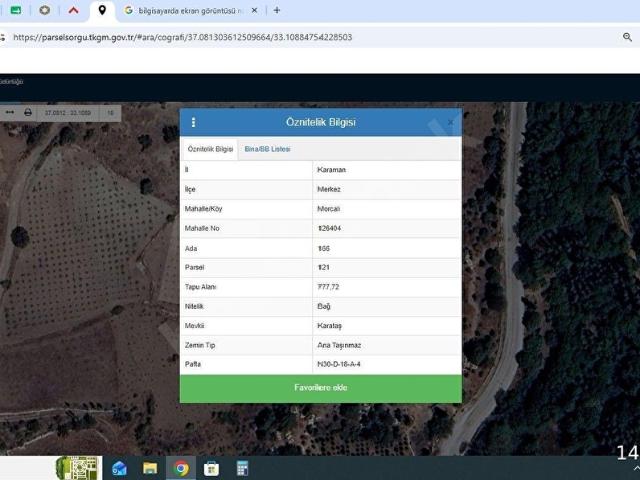Click the Ada value 166

click(324, 248)
